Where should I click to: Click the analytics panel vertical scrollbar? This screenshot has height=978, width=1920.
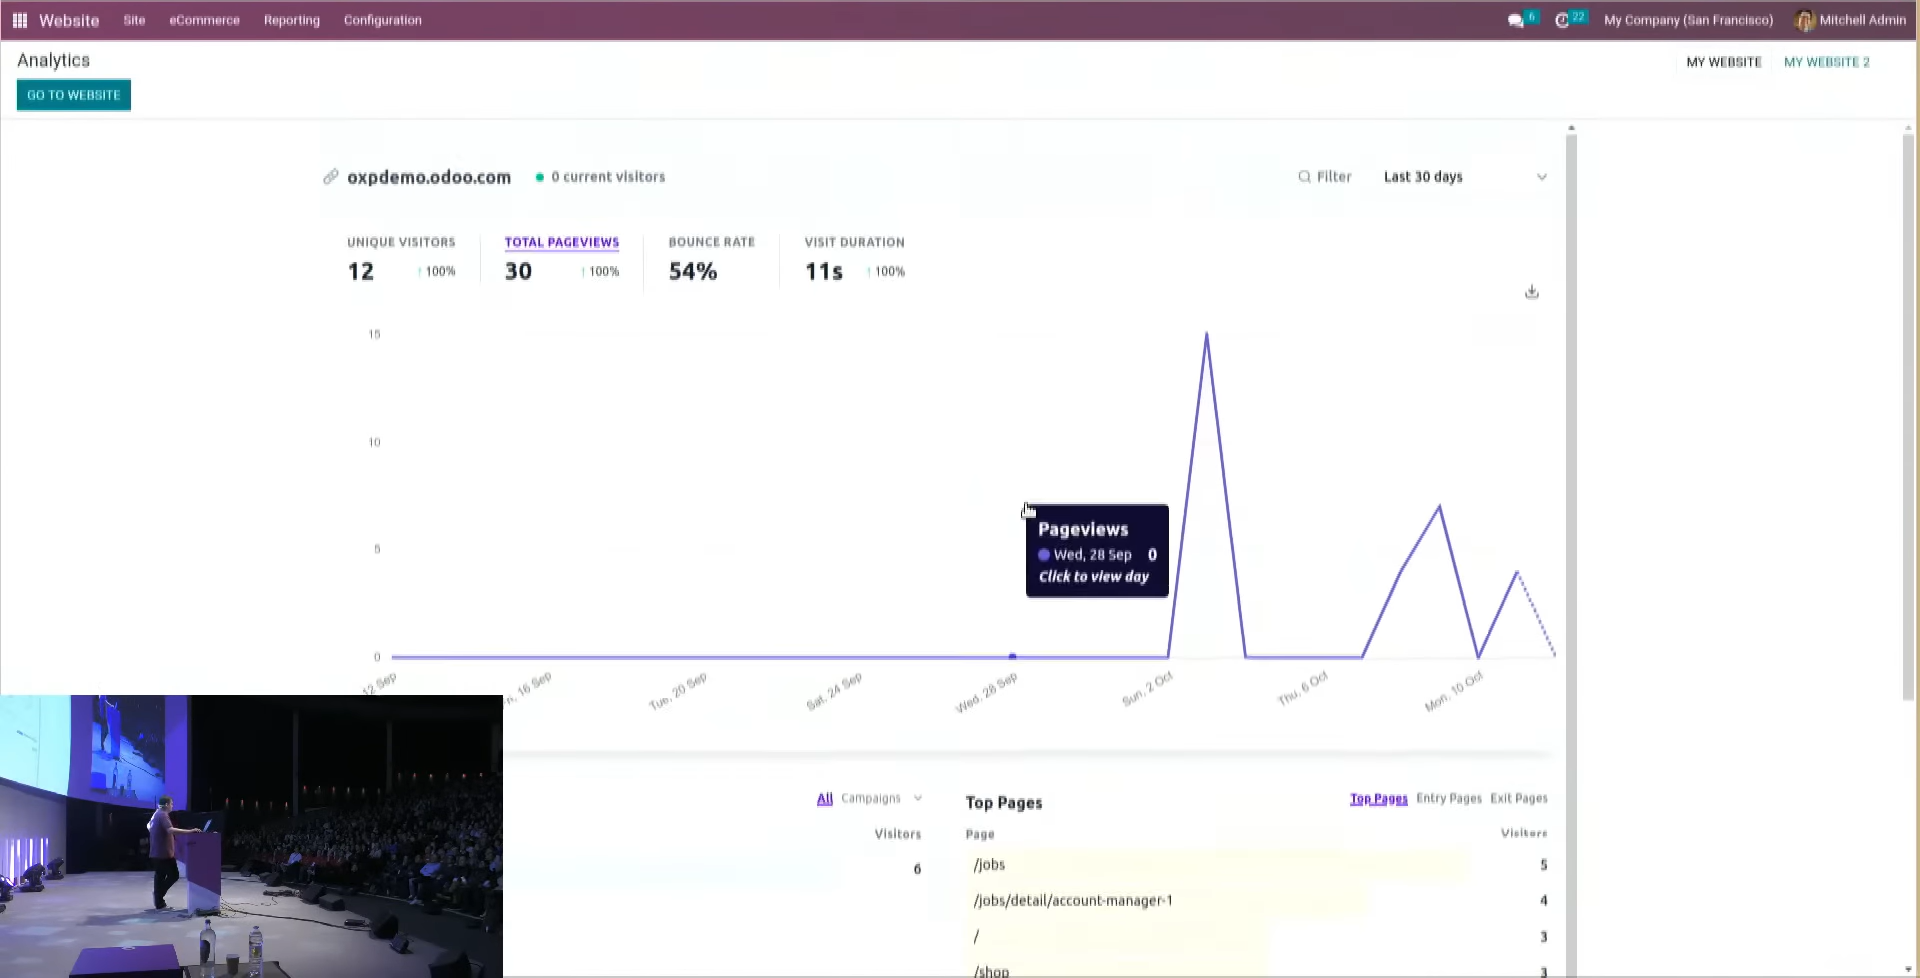(x=1571, y=550)
